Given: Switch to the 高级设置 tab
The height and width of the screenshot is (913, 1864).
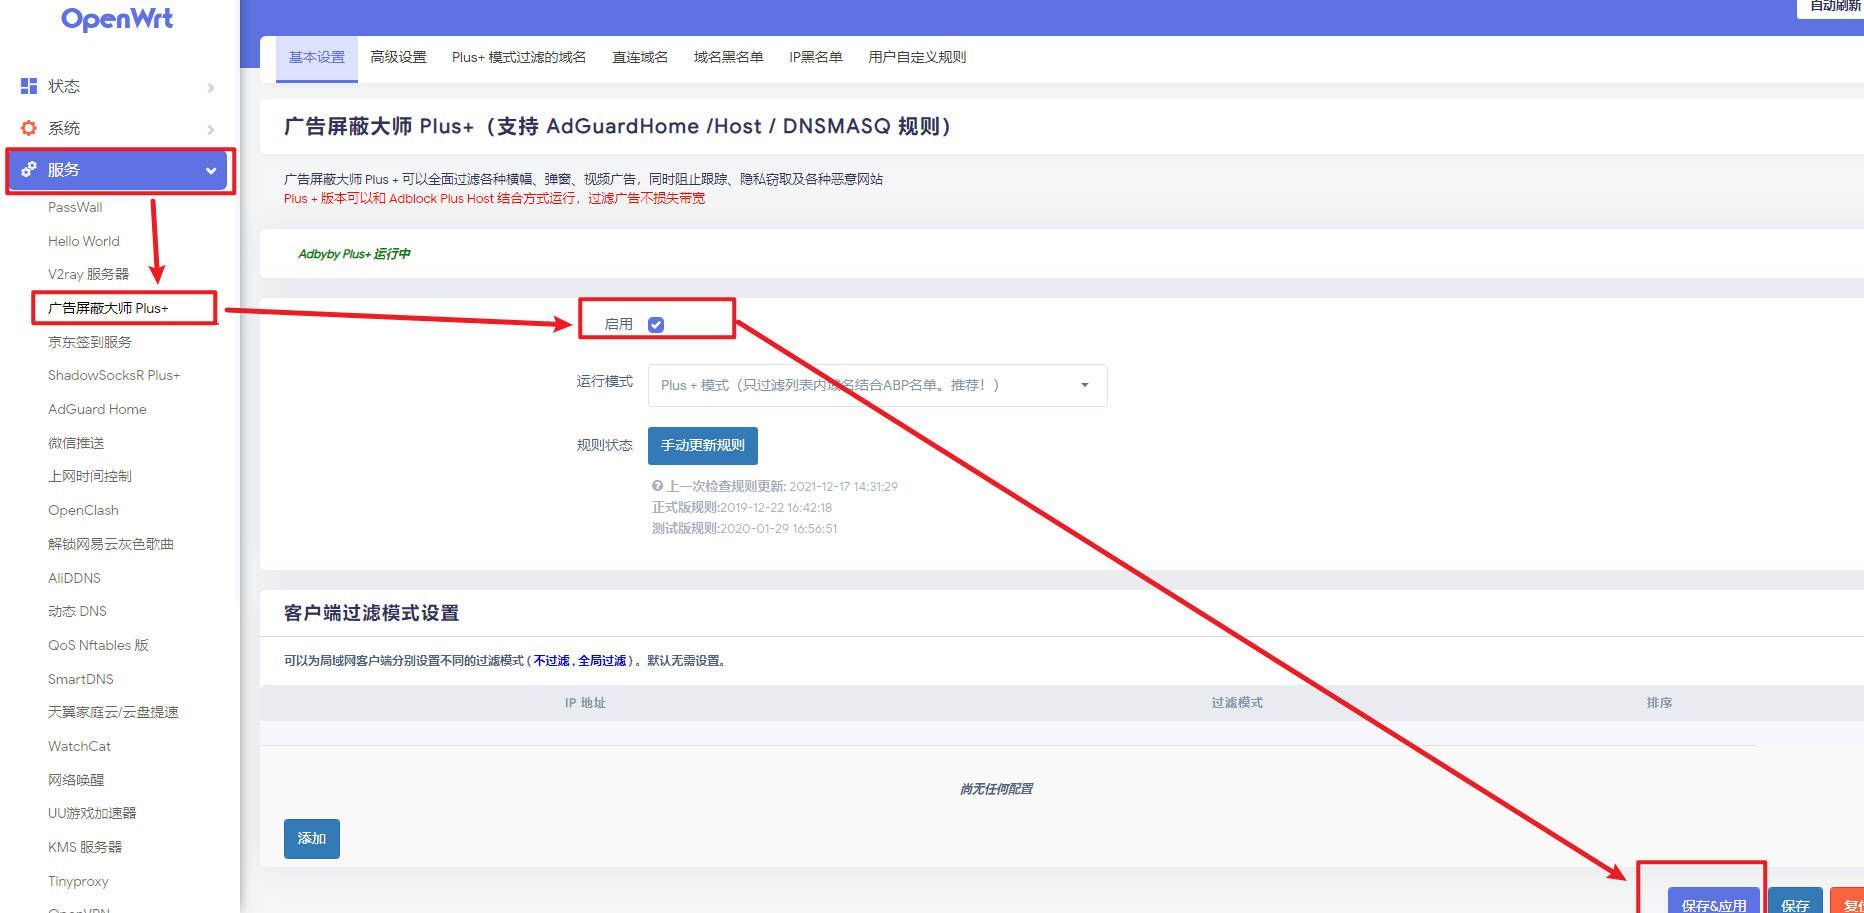Looking at the screenshot, I should pyautogui.click(x=398, y=57).
